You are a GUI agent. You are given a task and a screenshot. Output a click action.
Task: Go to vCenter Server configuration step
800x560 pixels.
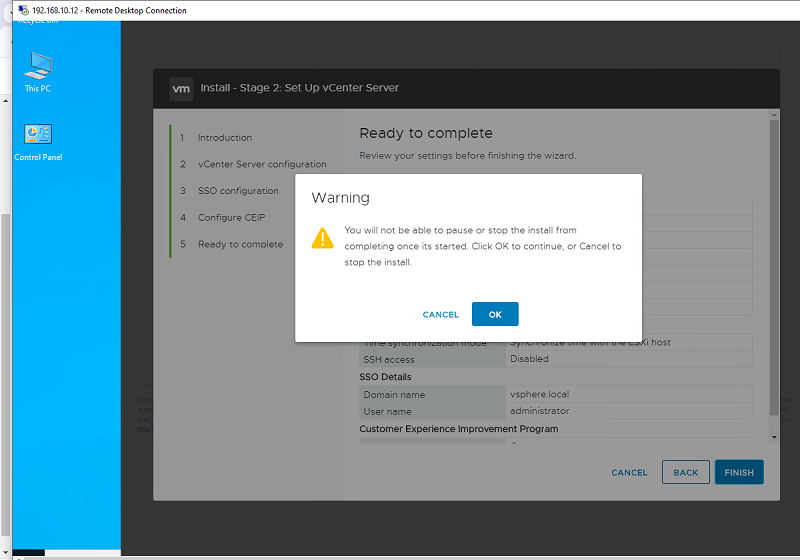click(x=261, y=164)
